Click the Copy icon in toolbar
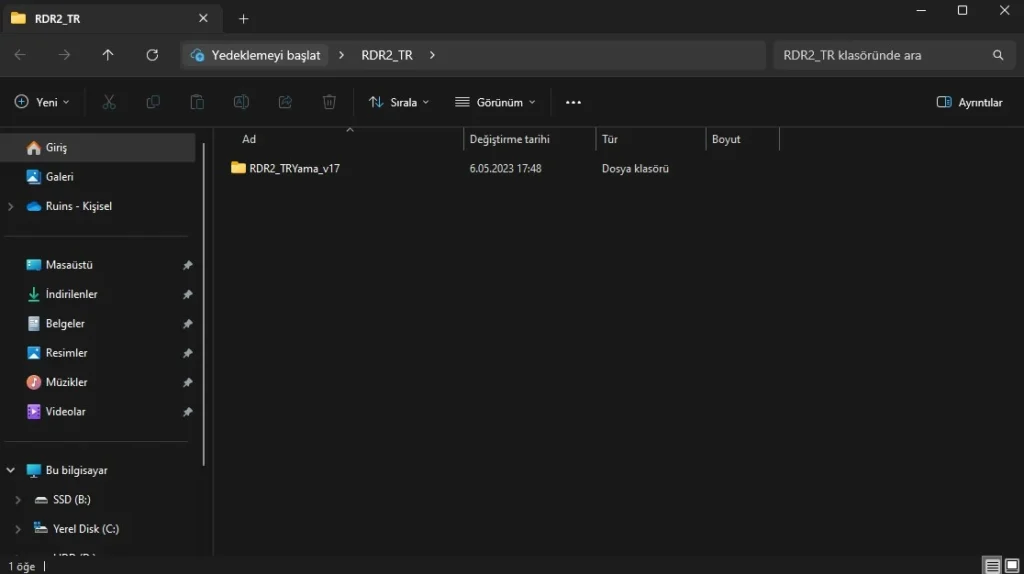1024x574 pixels. pos(153,102)
